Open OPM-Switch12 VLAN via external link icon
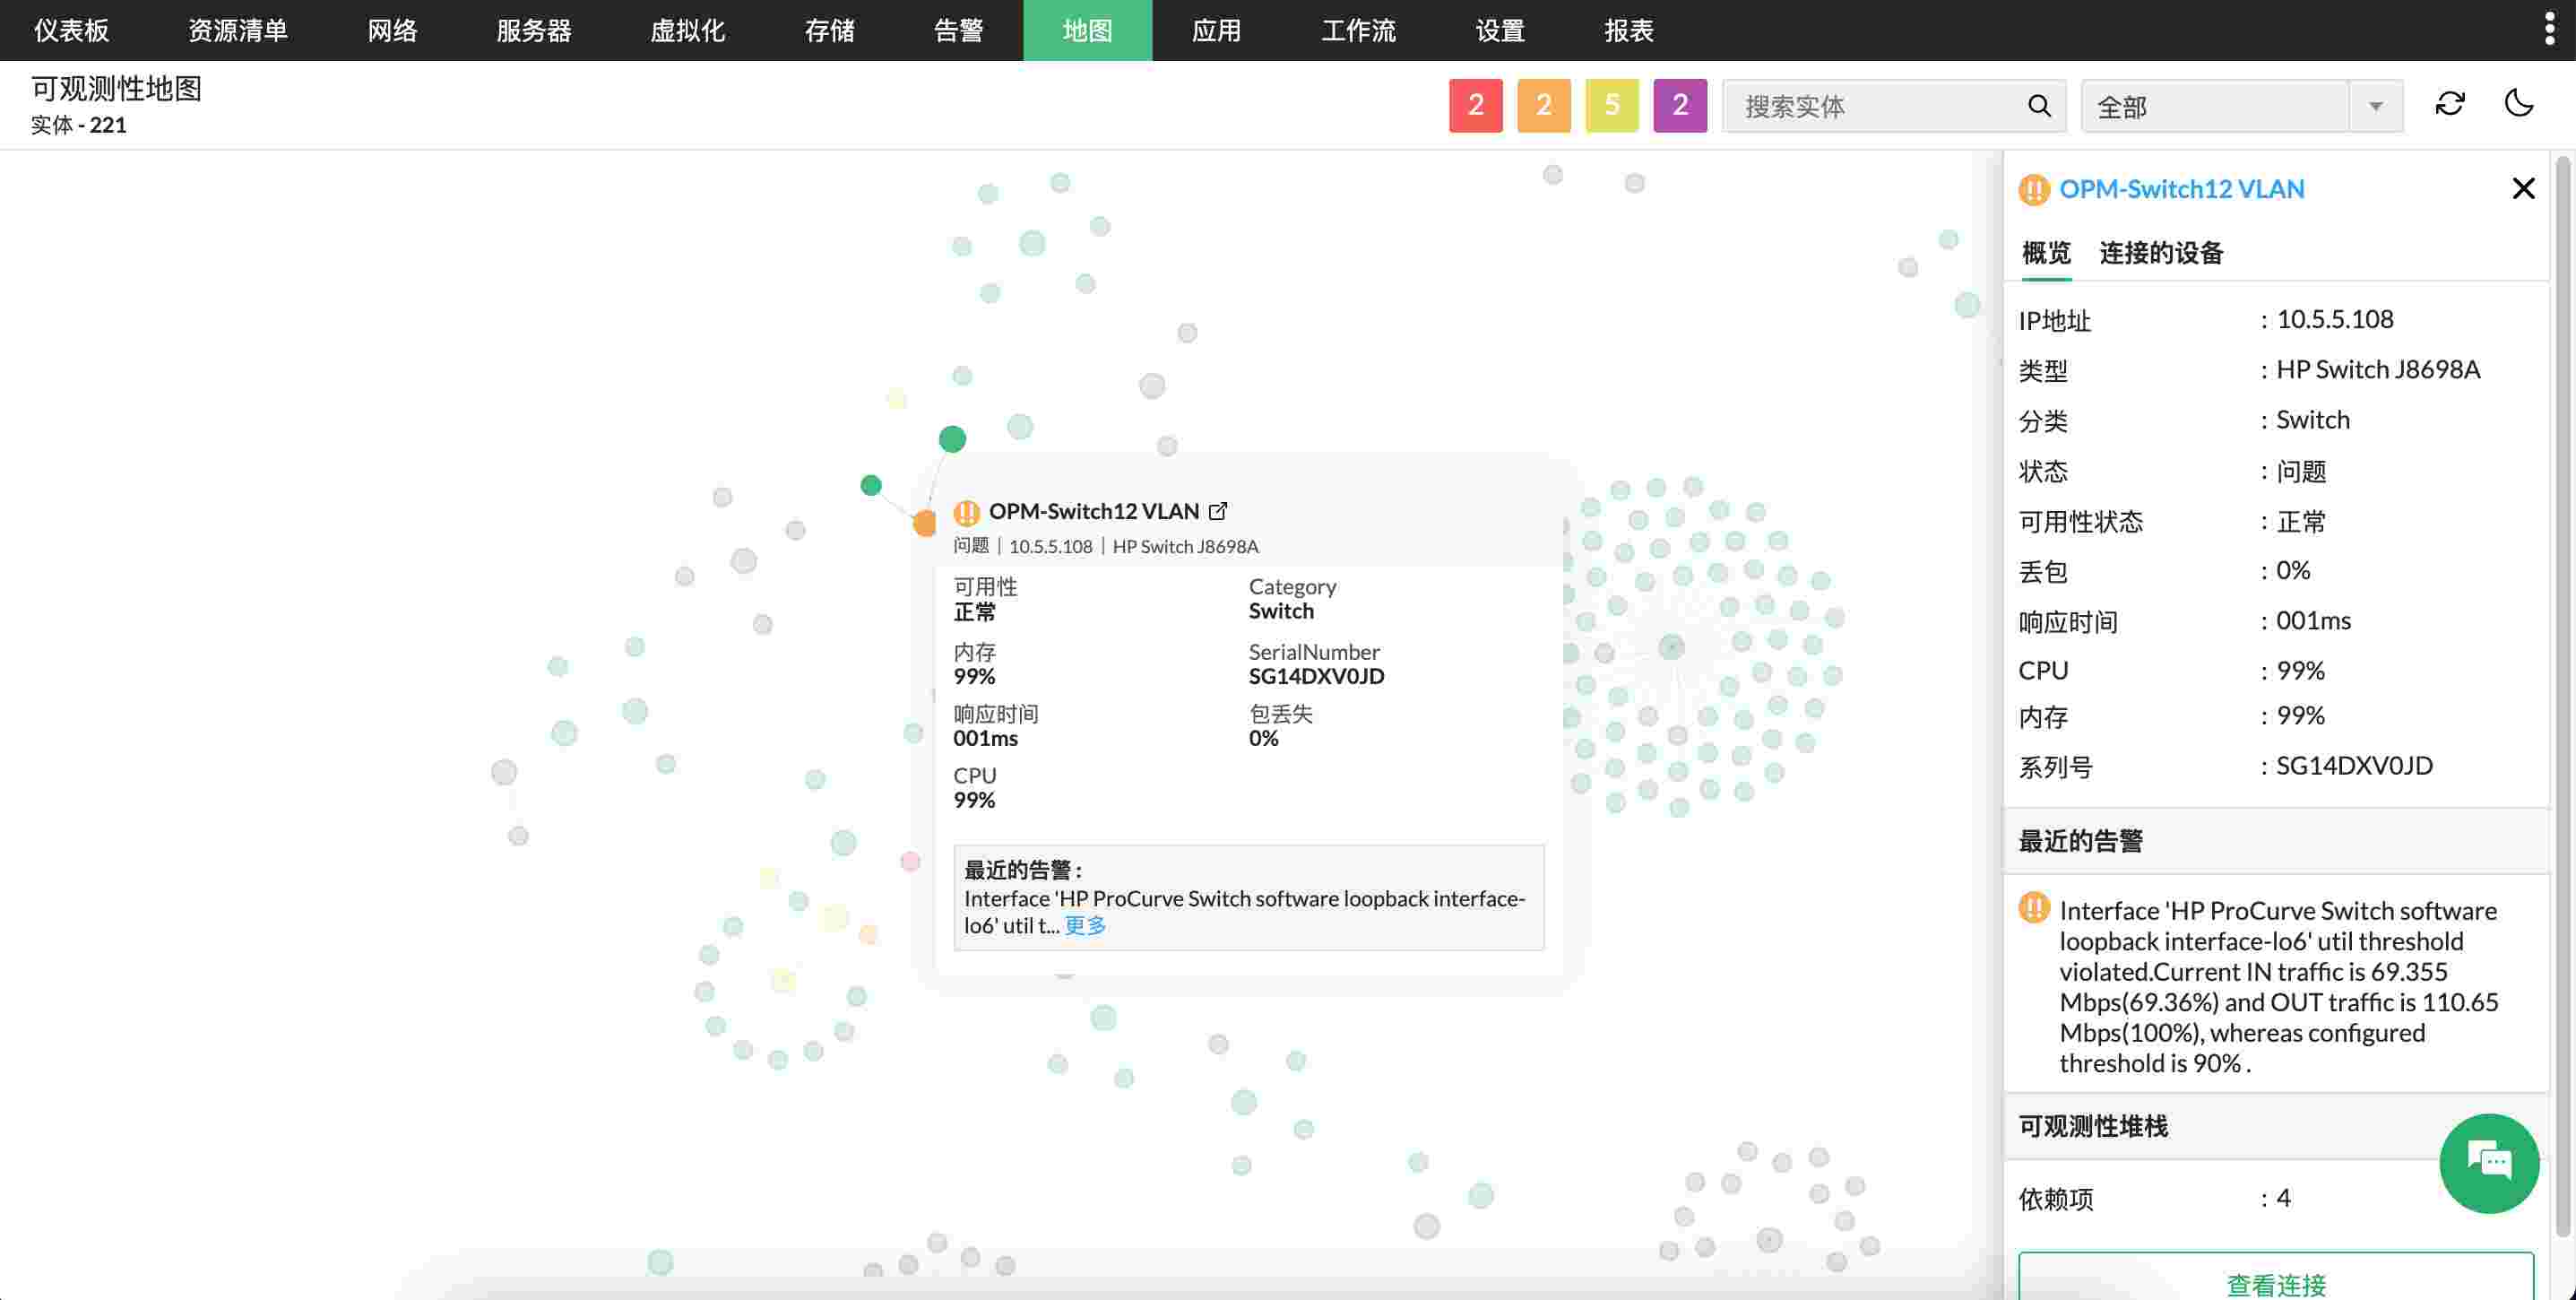The width and height of the screenshot is (2576, 1300). coord(1220,510)
